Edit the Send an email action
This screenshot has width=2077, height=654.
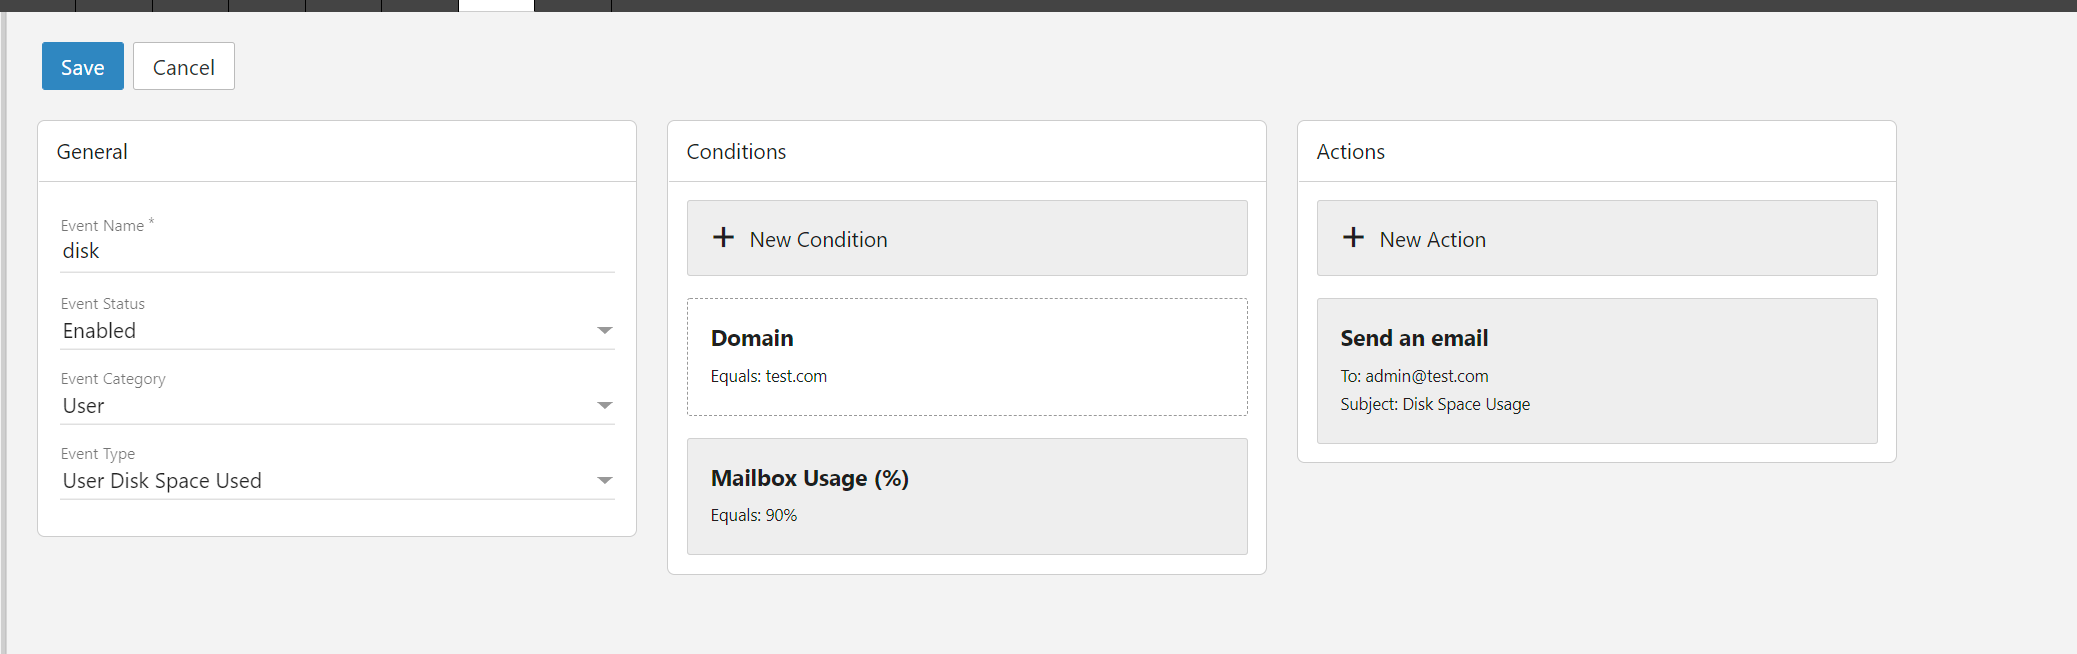coord(1596,370)
